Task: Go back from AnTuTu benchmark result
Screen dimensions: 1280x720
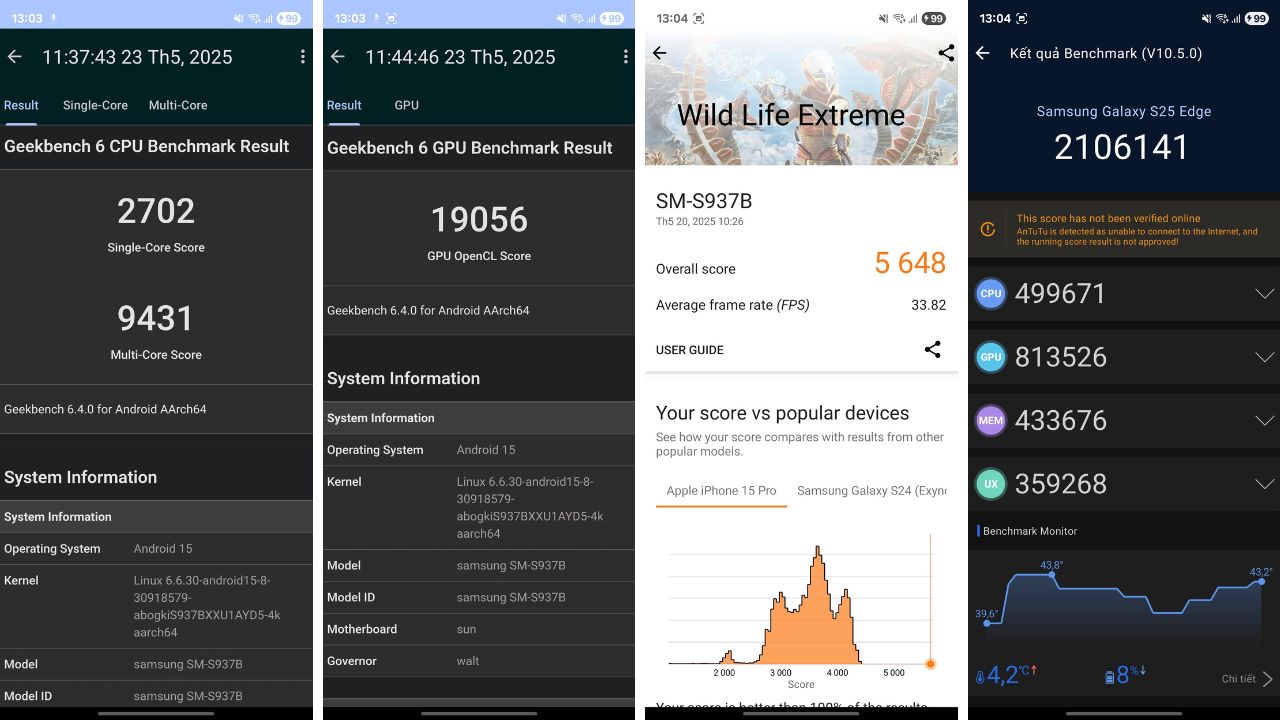Action: click(983, 53)
